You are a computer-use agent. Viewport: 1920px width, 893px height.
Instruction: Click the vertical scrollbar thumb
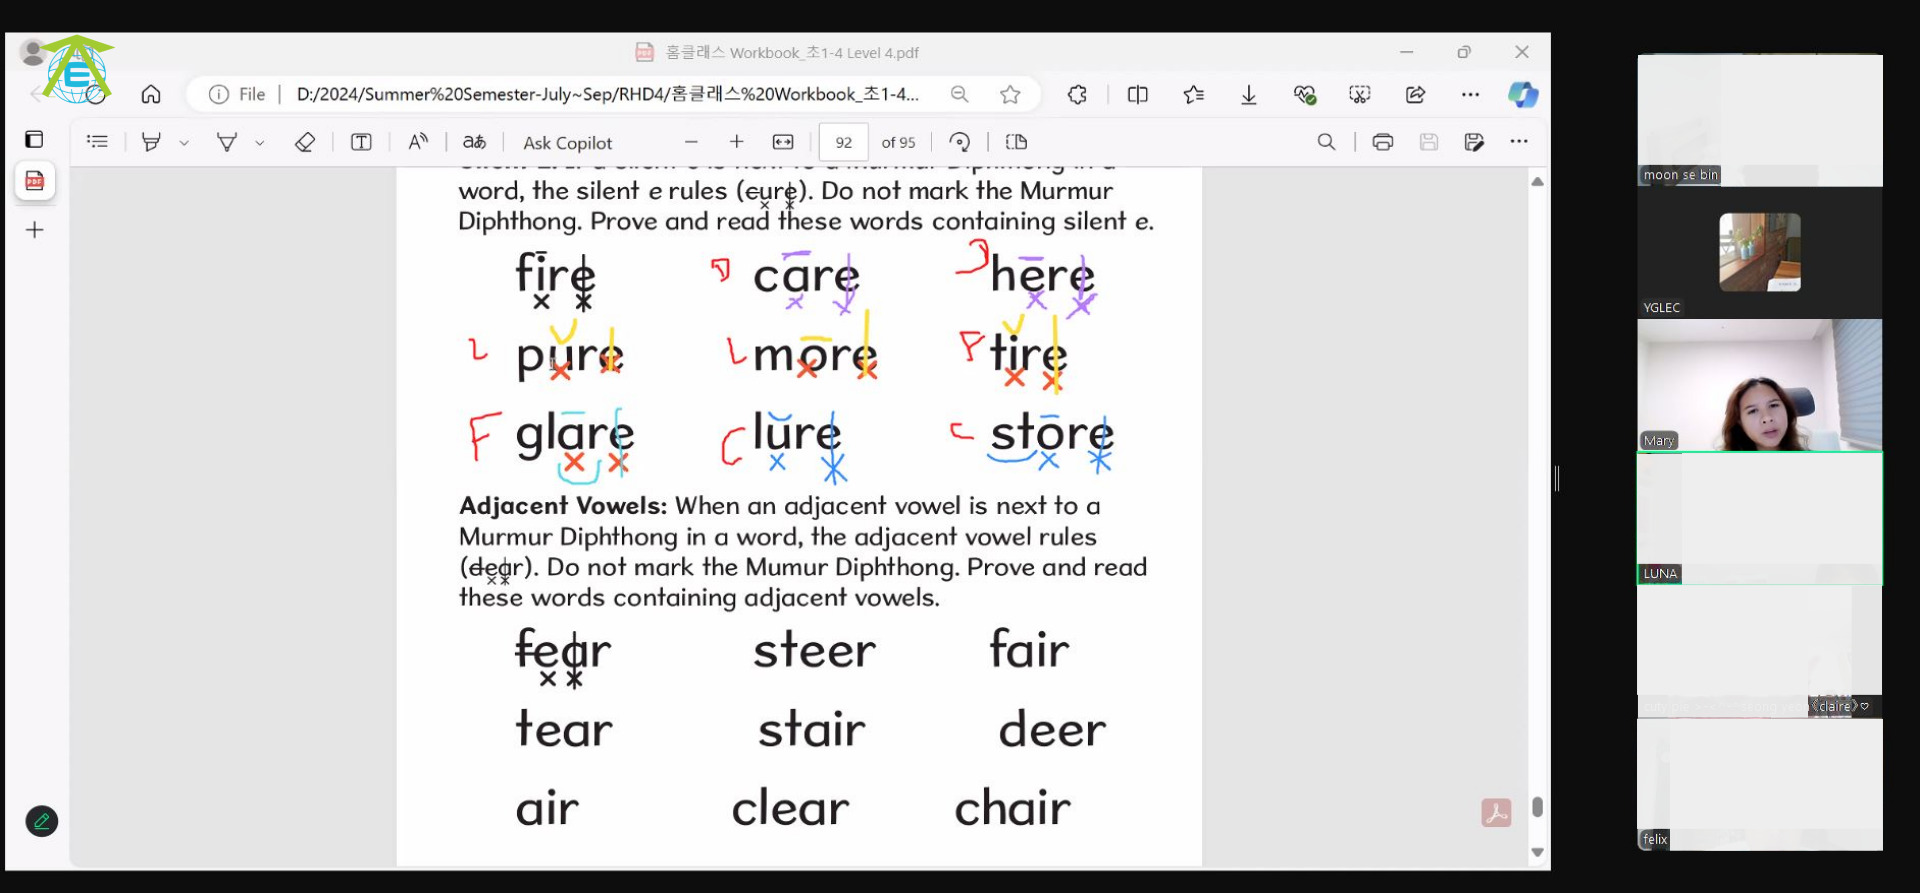[x=1538, y=806]
